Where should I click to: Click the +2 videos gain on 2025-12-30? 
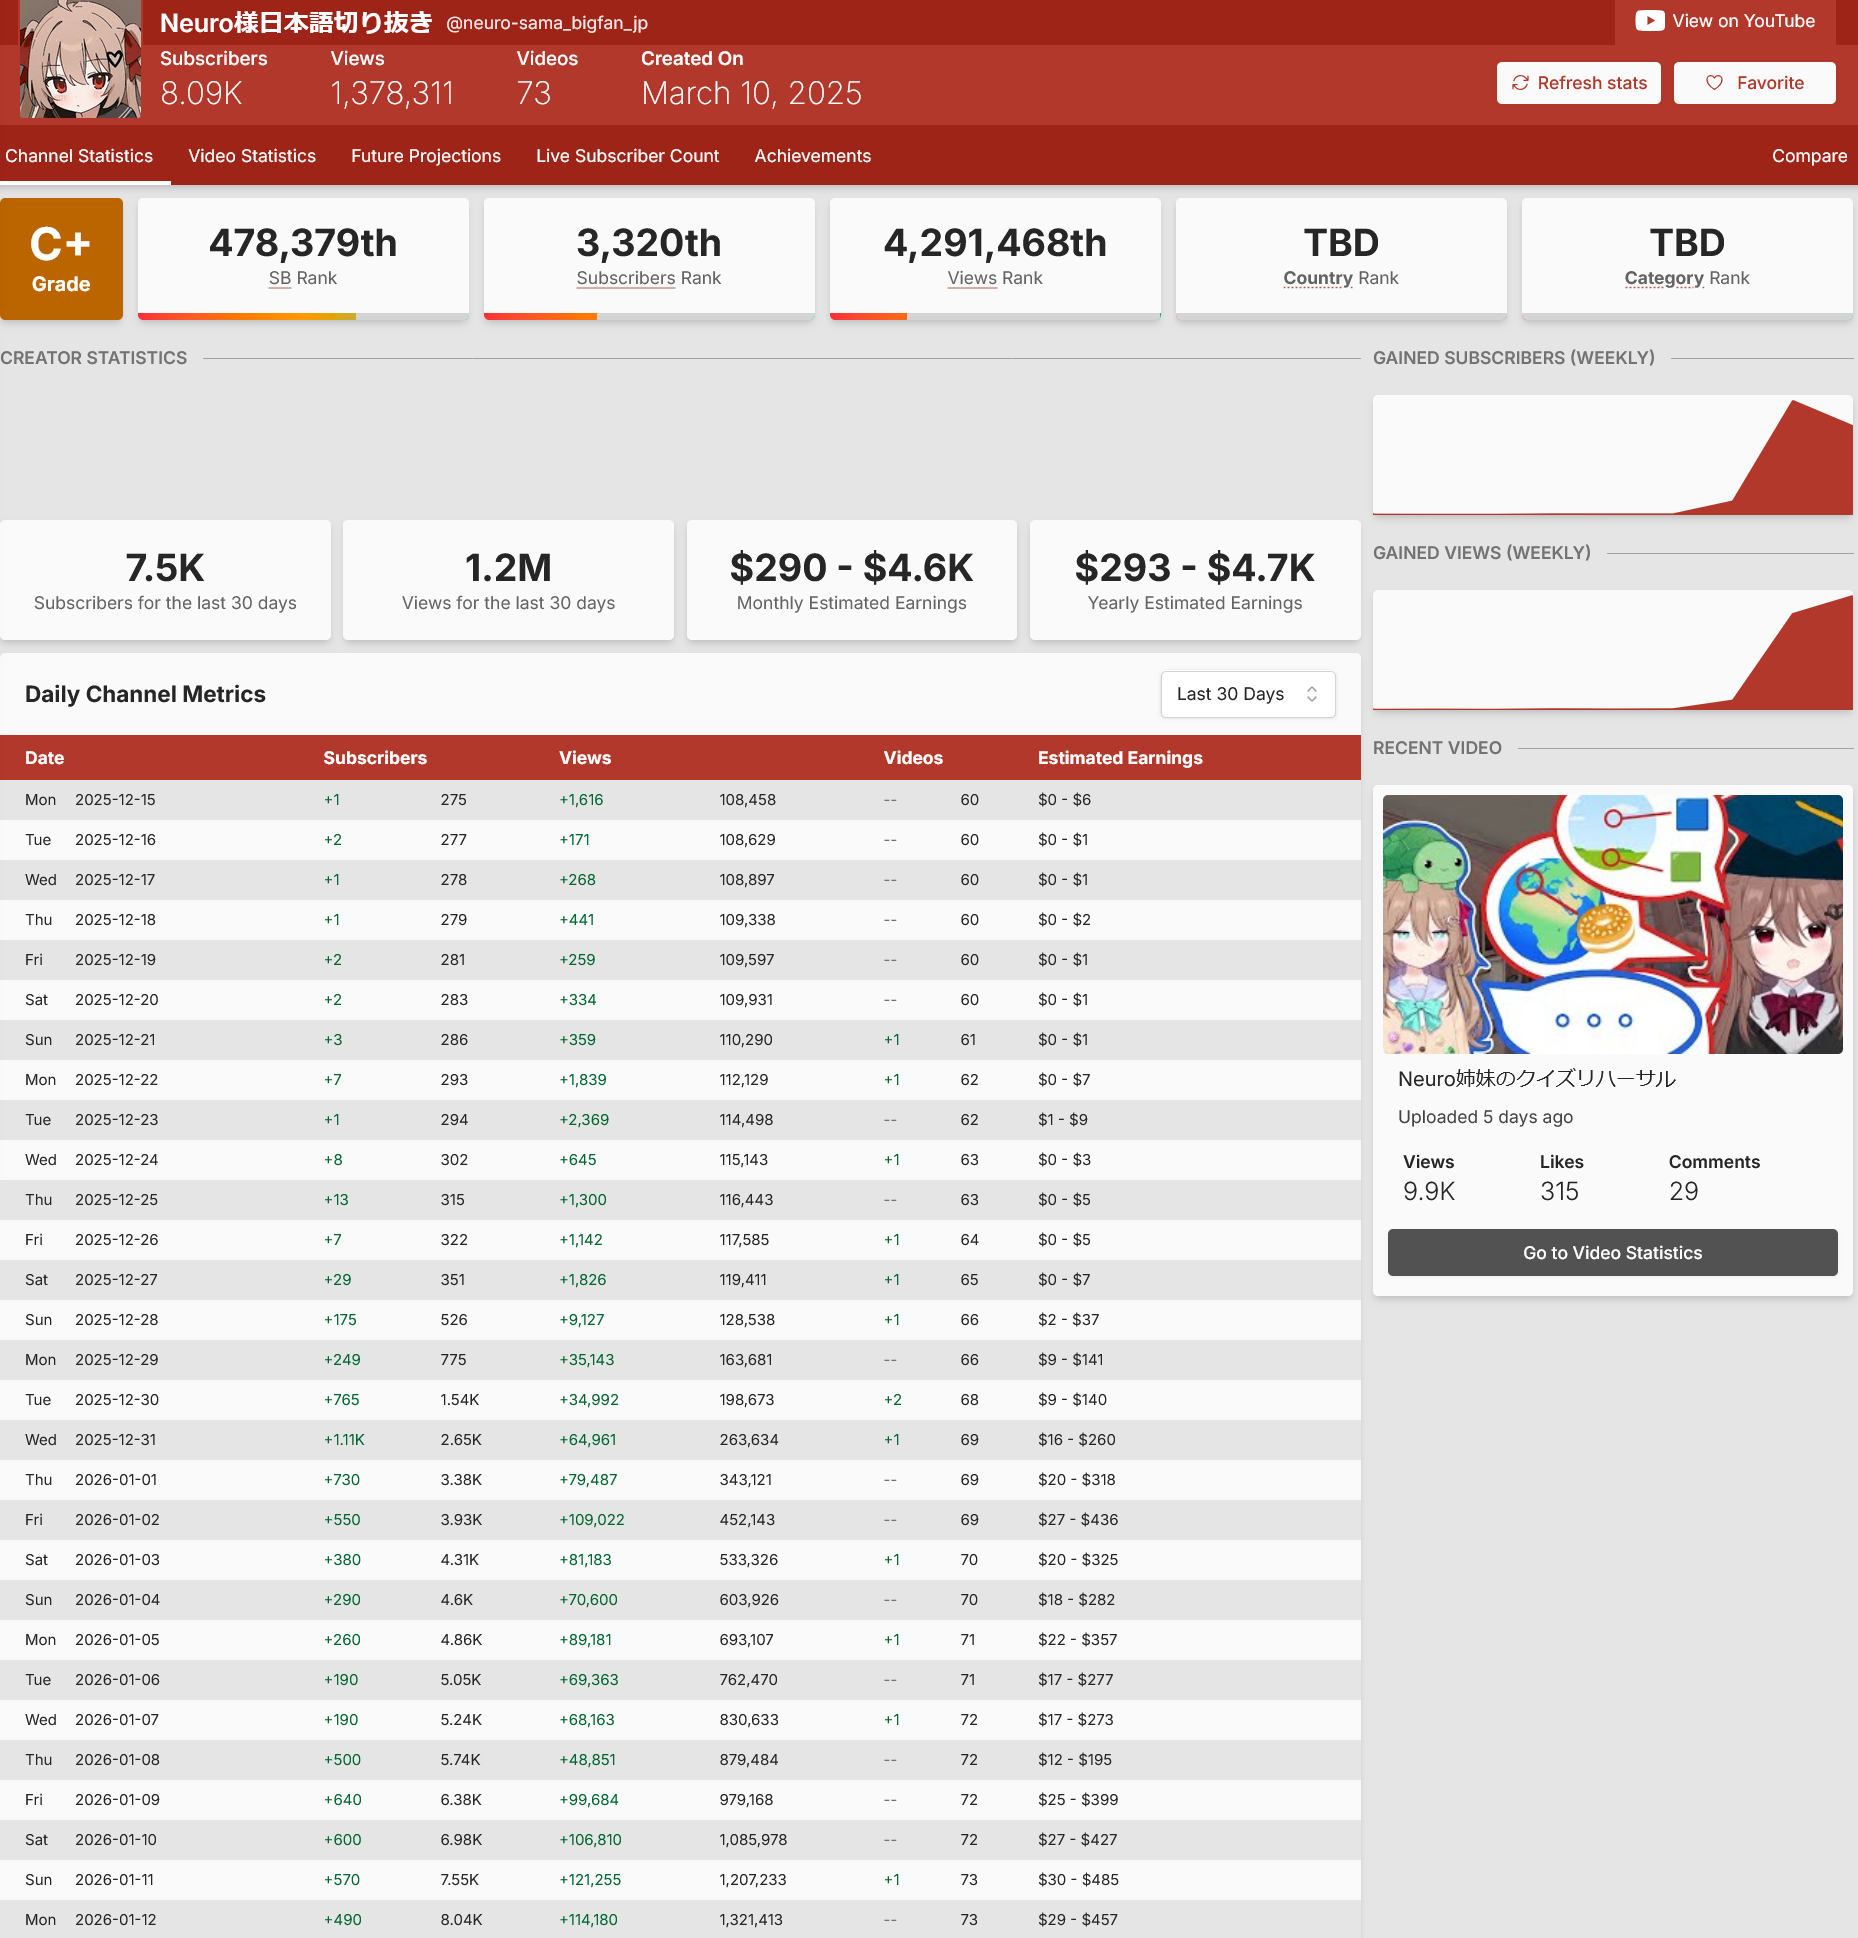(x=892, y=1400)
